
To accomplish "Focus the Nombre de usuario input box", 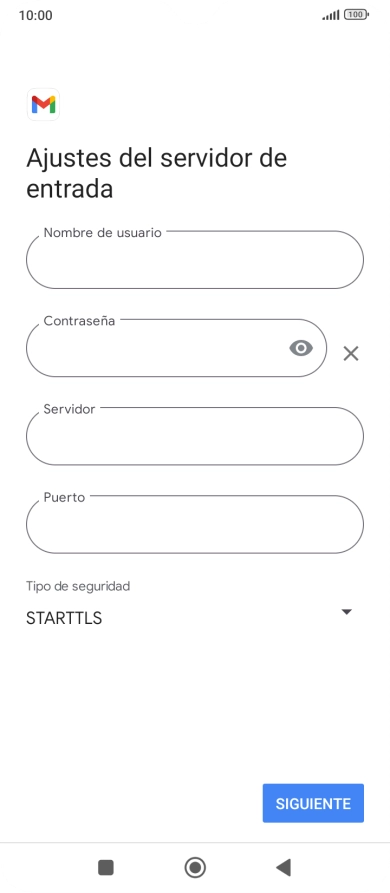I will (x=195, y=260).
